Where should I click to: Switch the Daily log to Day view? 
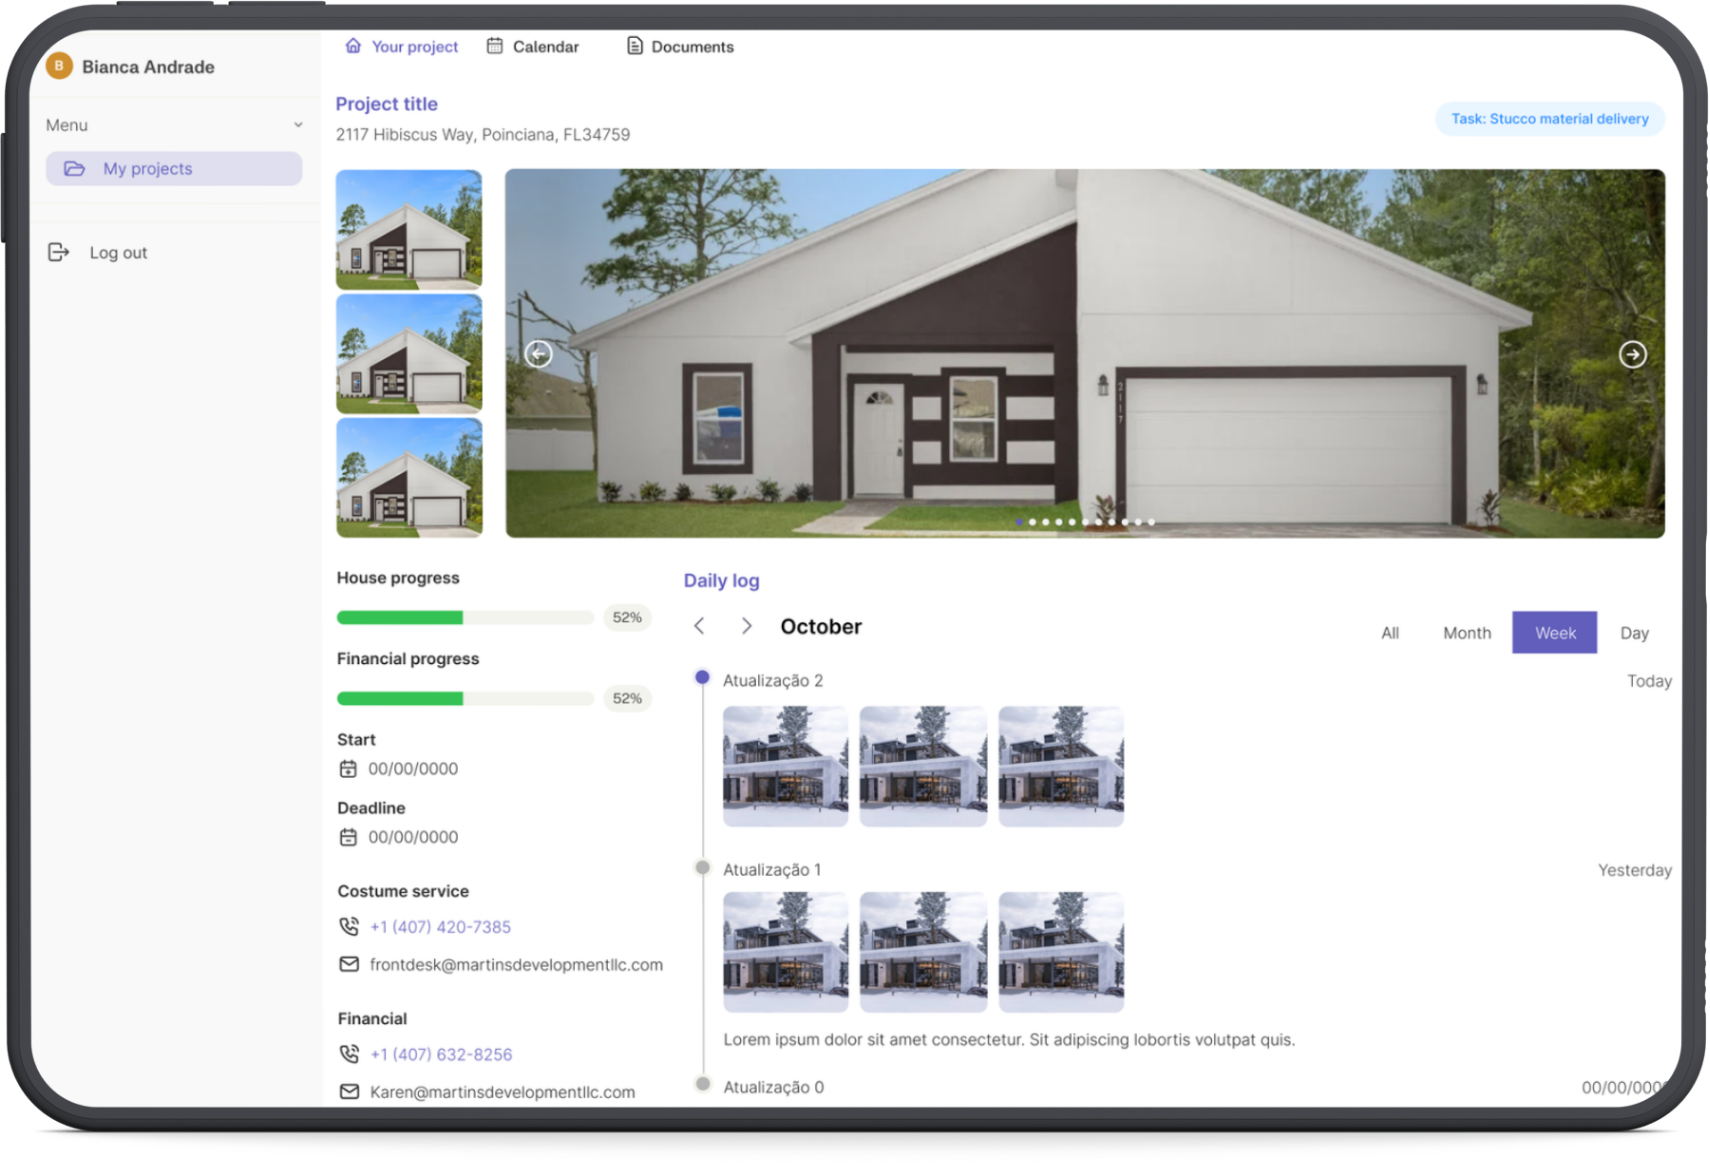[x=1634, y=633]
